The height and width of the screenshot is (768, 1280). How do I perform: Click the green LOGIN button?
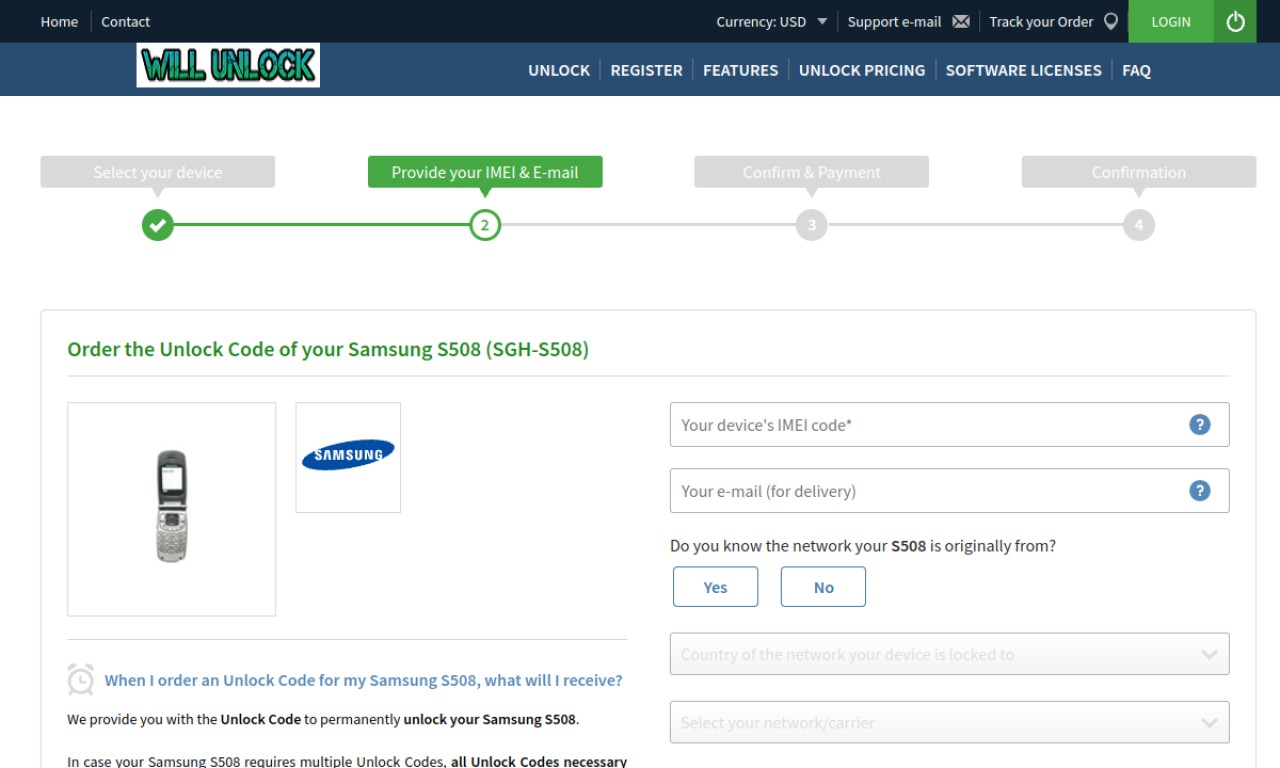1171,21
